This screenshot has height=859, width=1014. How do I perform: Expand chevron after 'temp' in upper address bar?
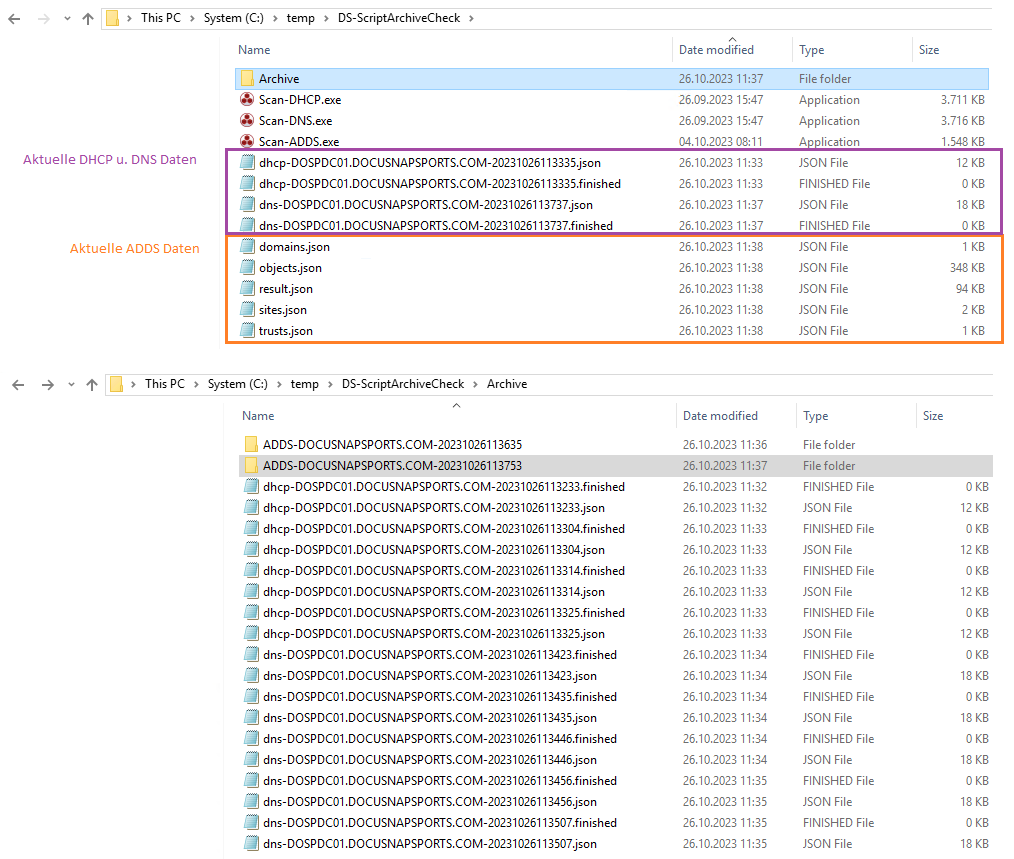pyautogui.click(x=327, y=18)
